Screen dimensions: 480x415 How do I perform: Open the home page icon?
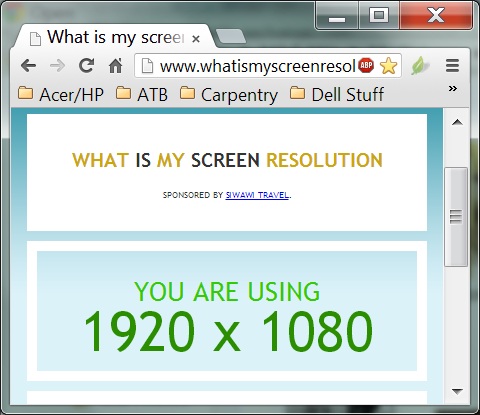pos(115,65)
